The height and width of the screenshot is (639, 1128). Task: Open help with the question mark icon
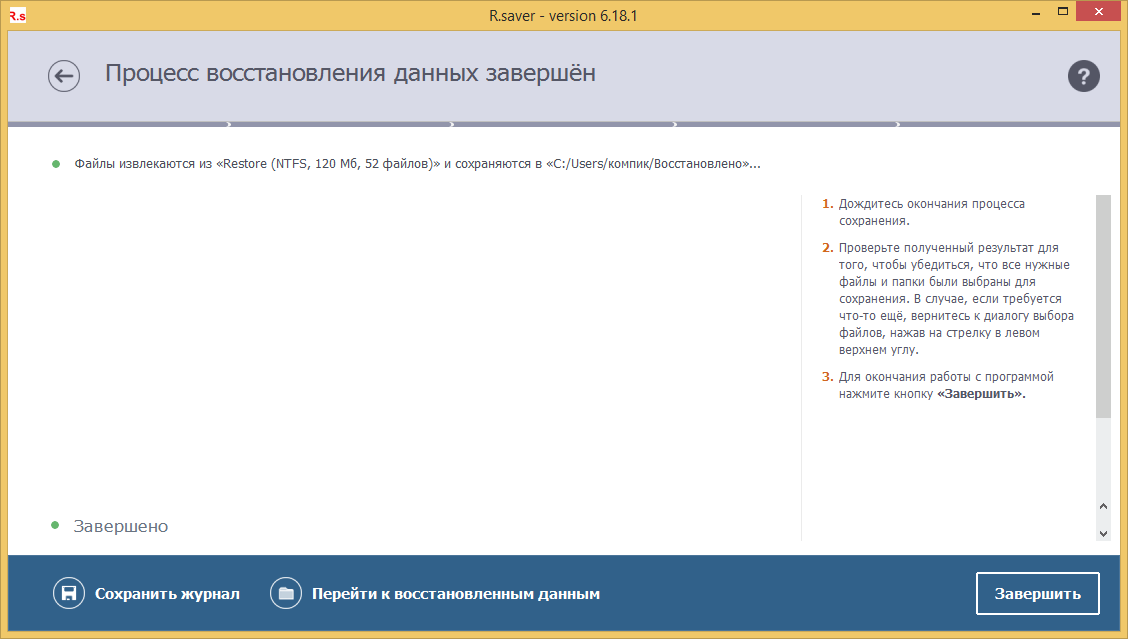pos(1083,76)
